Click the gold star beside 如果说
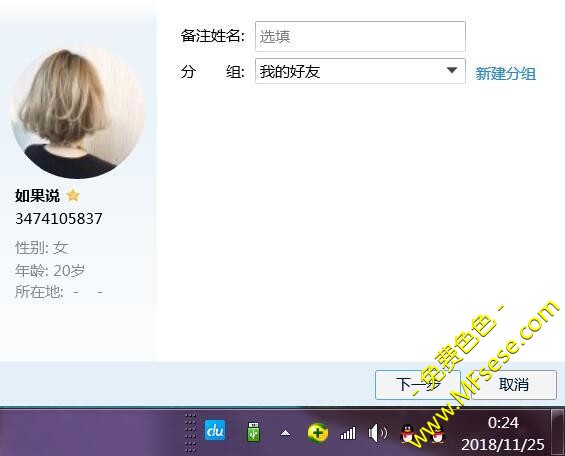The height and width of the screenshot is (456, 565). [x=73, y=195]
